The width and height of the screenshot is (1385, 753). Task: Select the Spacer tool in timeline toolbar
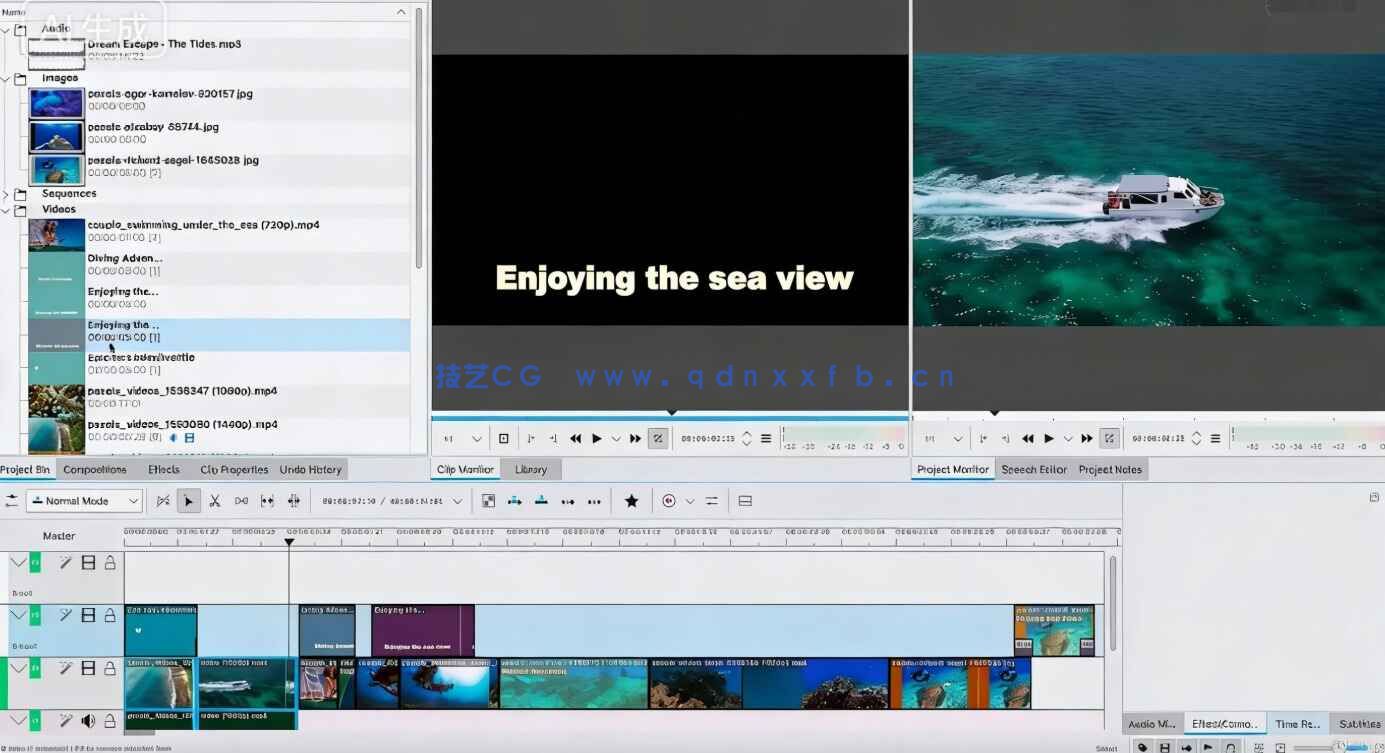[x=241, y=501]
